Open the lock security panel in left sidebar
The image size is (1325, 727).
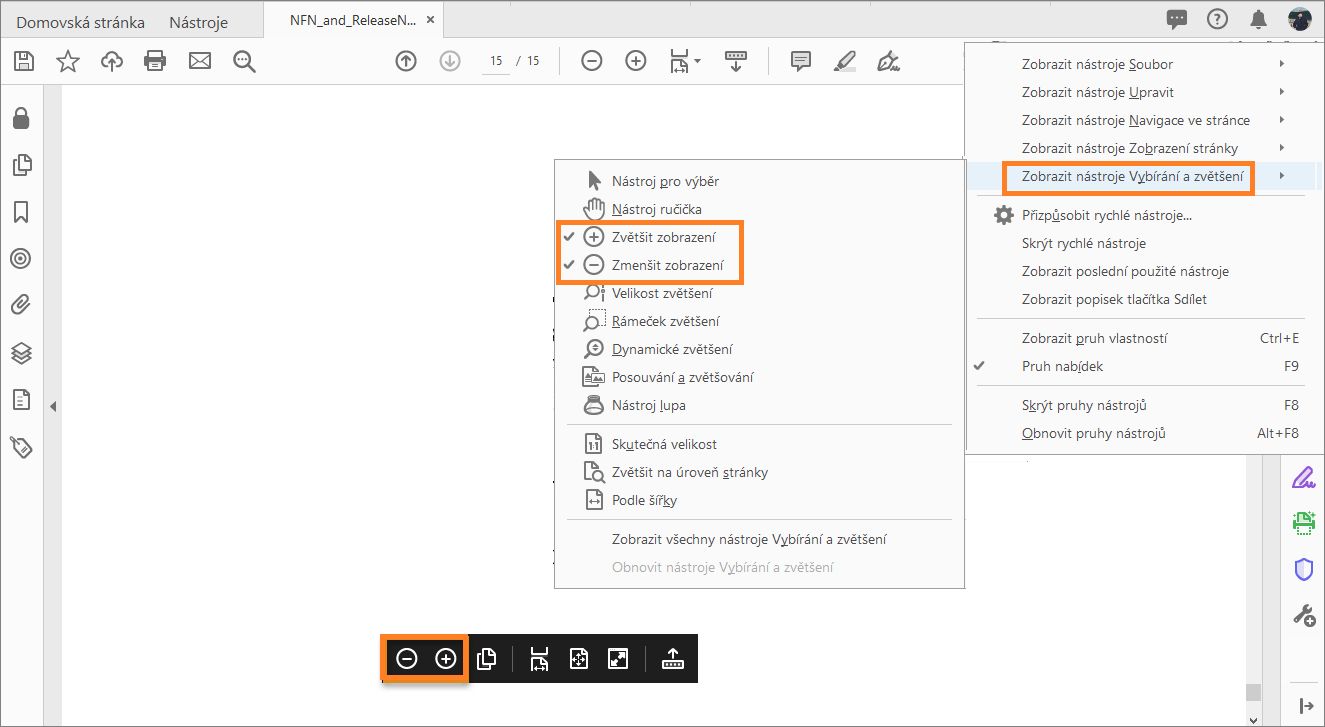tap(21, 119)
